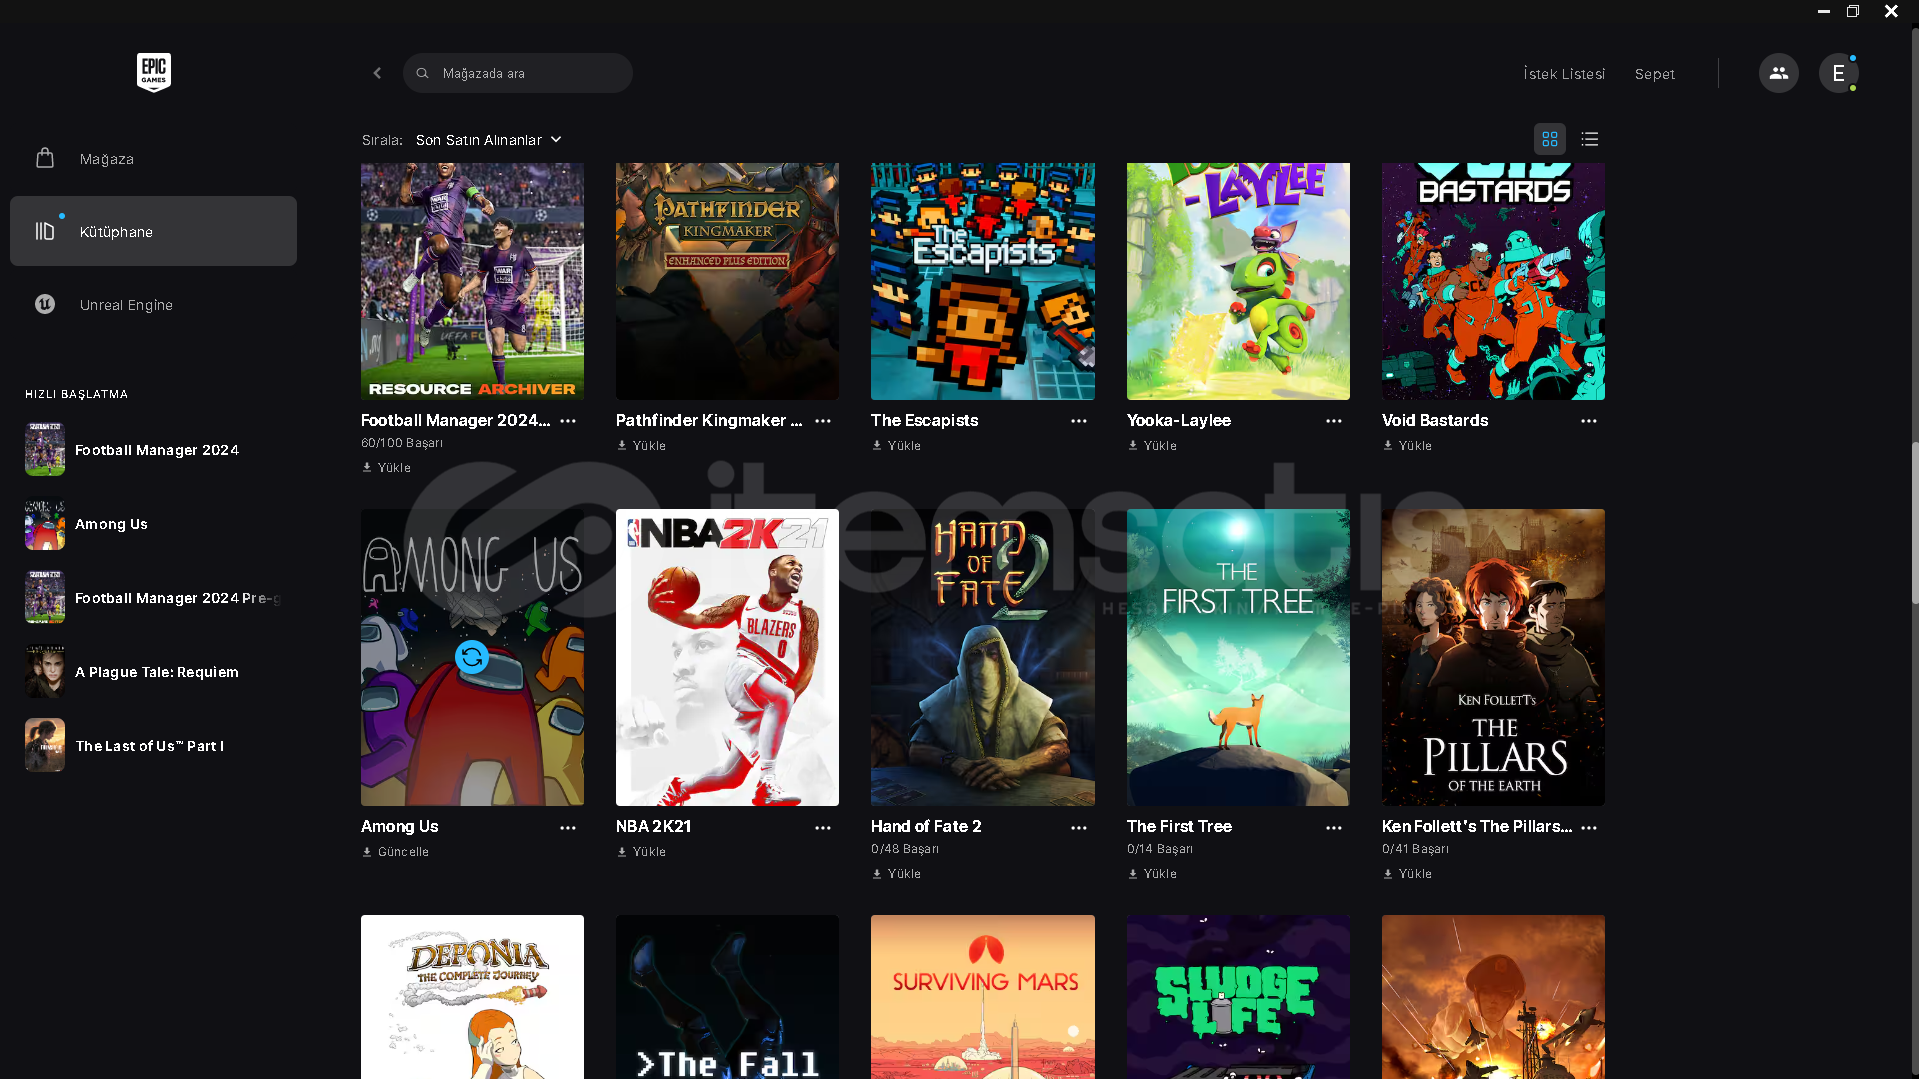Open NBA 2K21 cover art
This screenshot has height=1079, width=1919.
[727, 657]
